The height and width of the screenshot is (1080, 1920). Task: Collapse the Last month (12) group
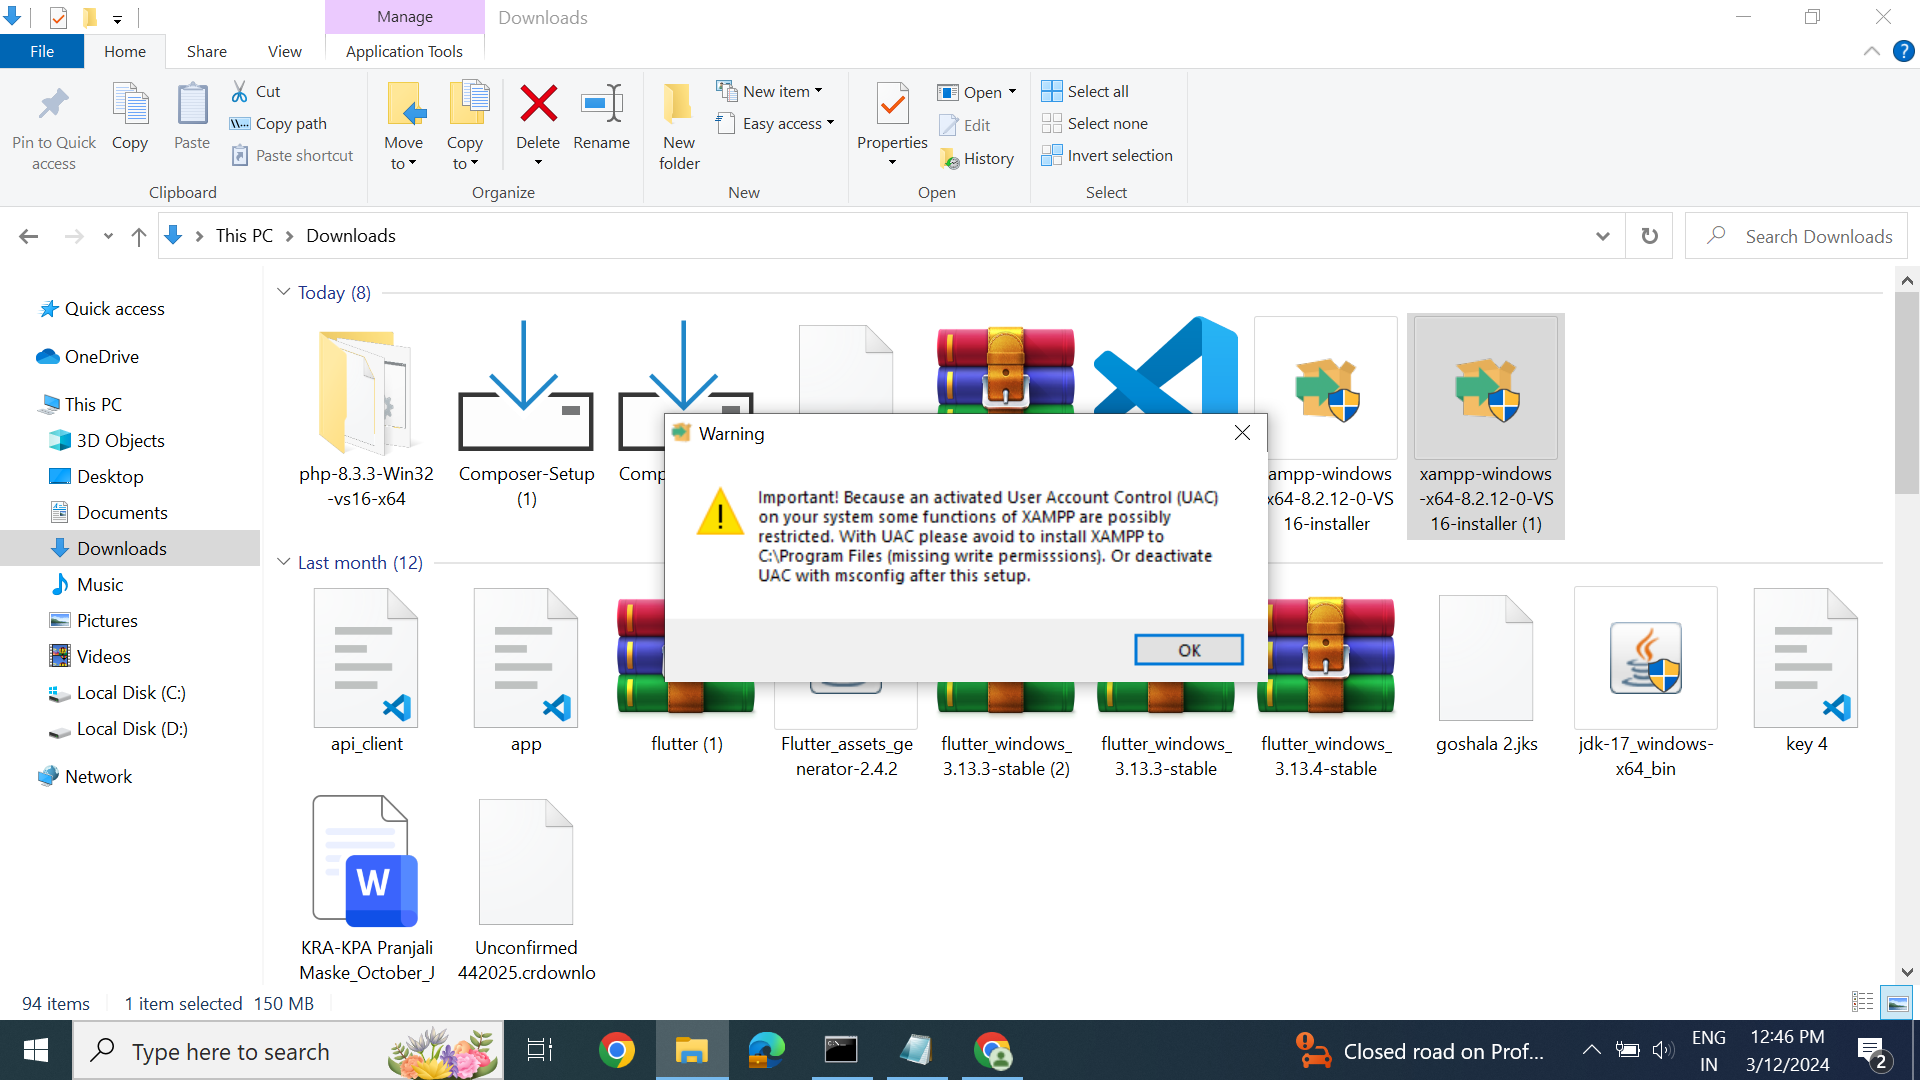pos(284,562)
